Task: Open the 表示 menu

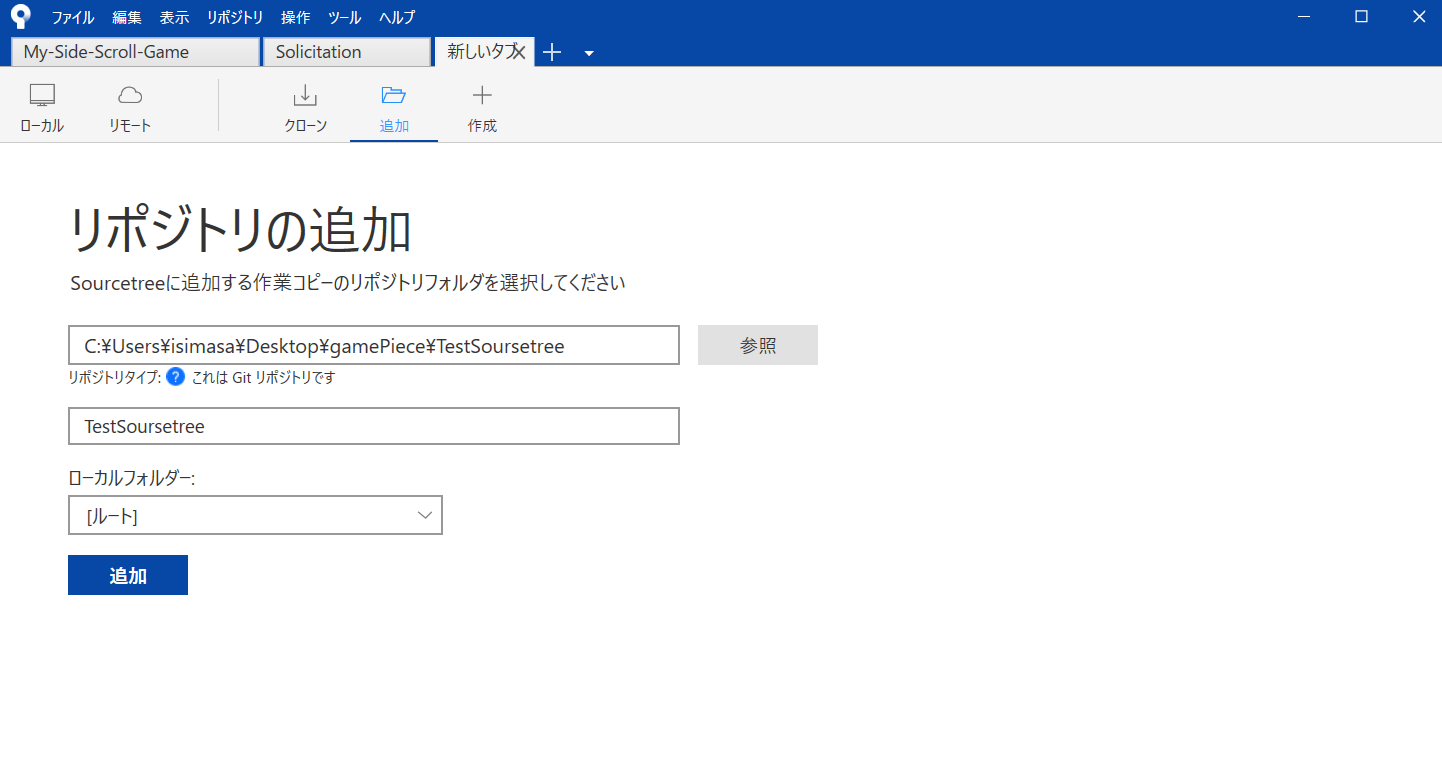Action: pos(175,18)
